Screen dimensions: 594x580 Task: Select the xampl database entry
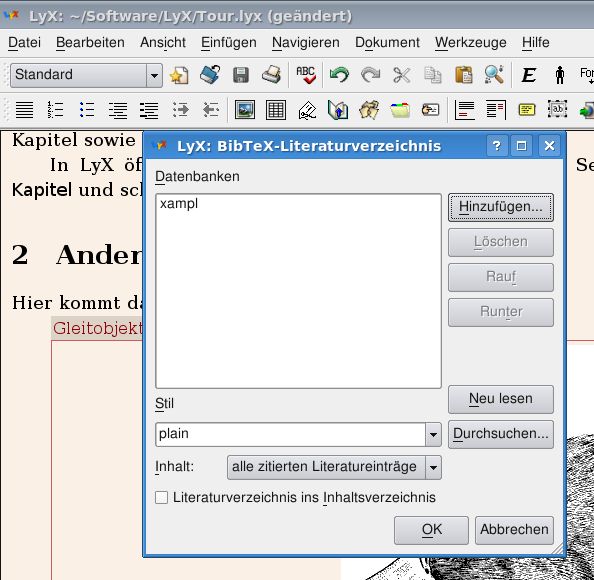[179, 204]
